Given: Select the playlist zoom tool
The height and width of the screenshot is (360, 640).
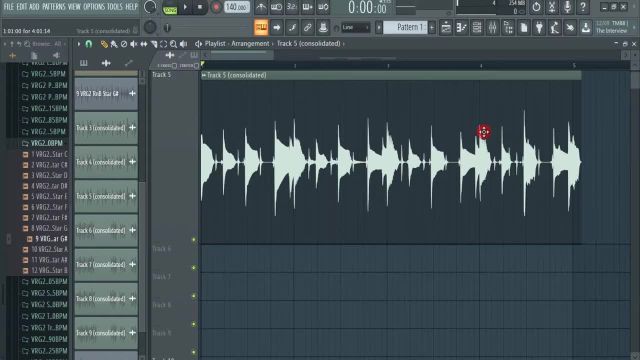Looking at the screenshot, I should 173,44.
